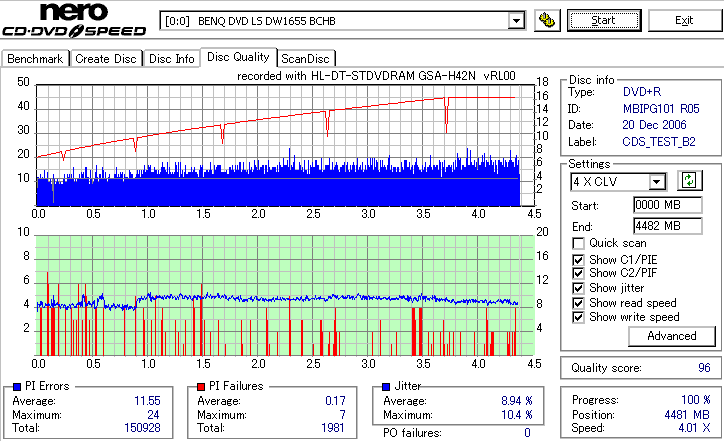
Task: Click the PI Errors maximum 24
Action: pyautogui.click(x=153, y=415)
